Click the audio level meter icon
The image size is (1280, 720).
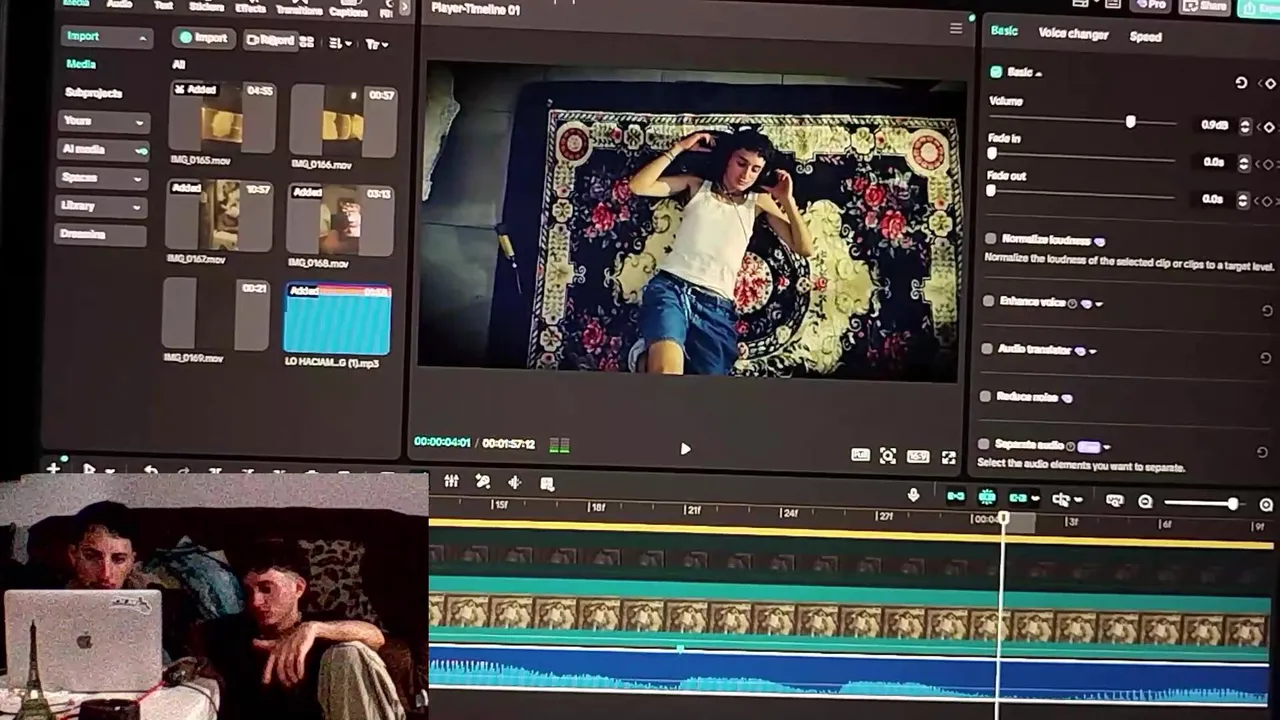(559, 445)
